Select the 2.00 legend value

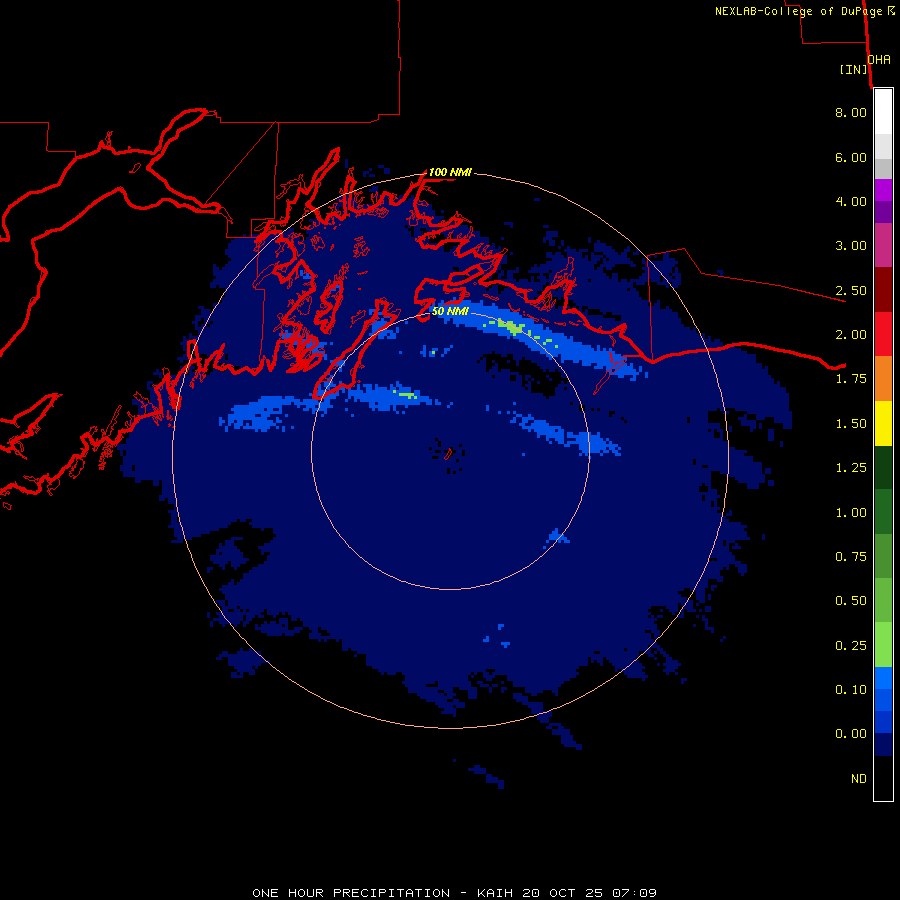(851, 335)
